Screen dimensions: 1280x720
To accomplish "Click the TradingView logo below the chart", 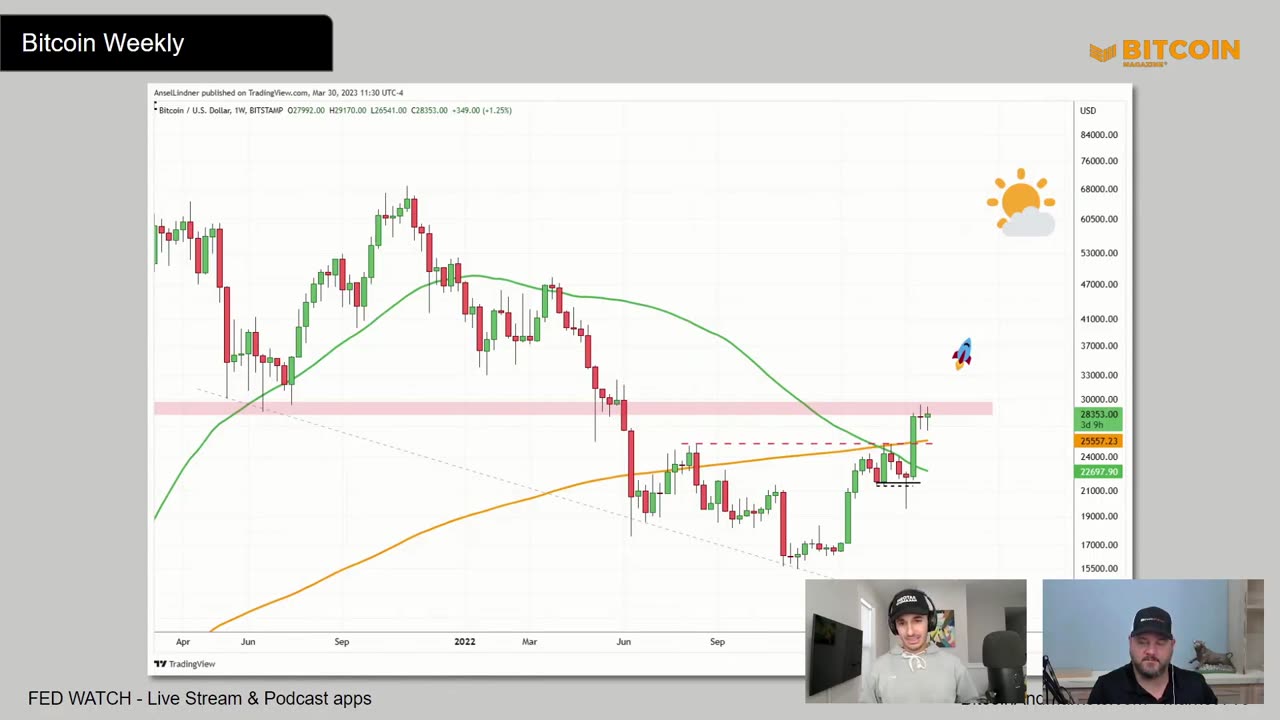I will [x=185, y=664].
